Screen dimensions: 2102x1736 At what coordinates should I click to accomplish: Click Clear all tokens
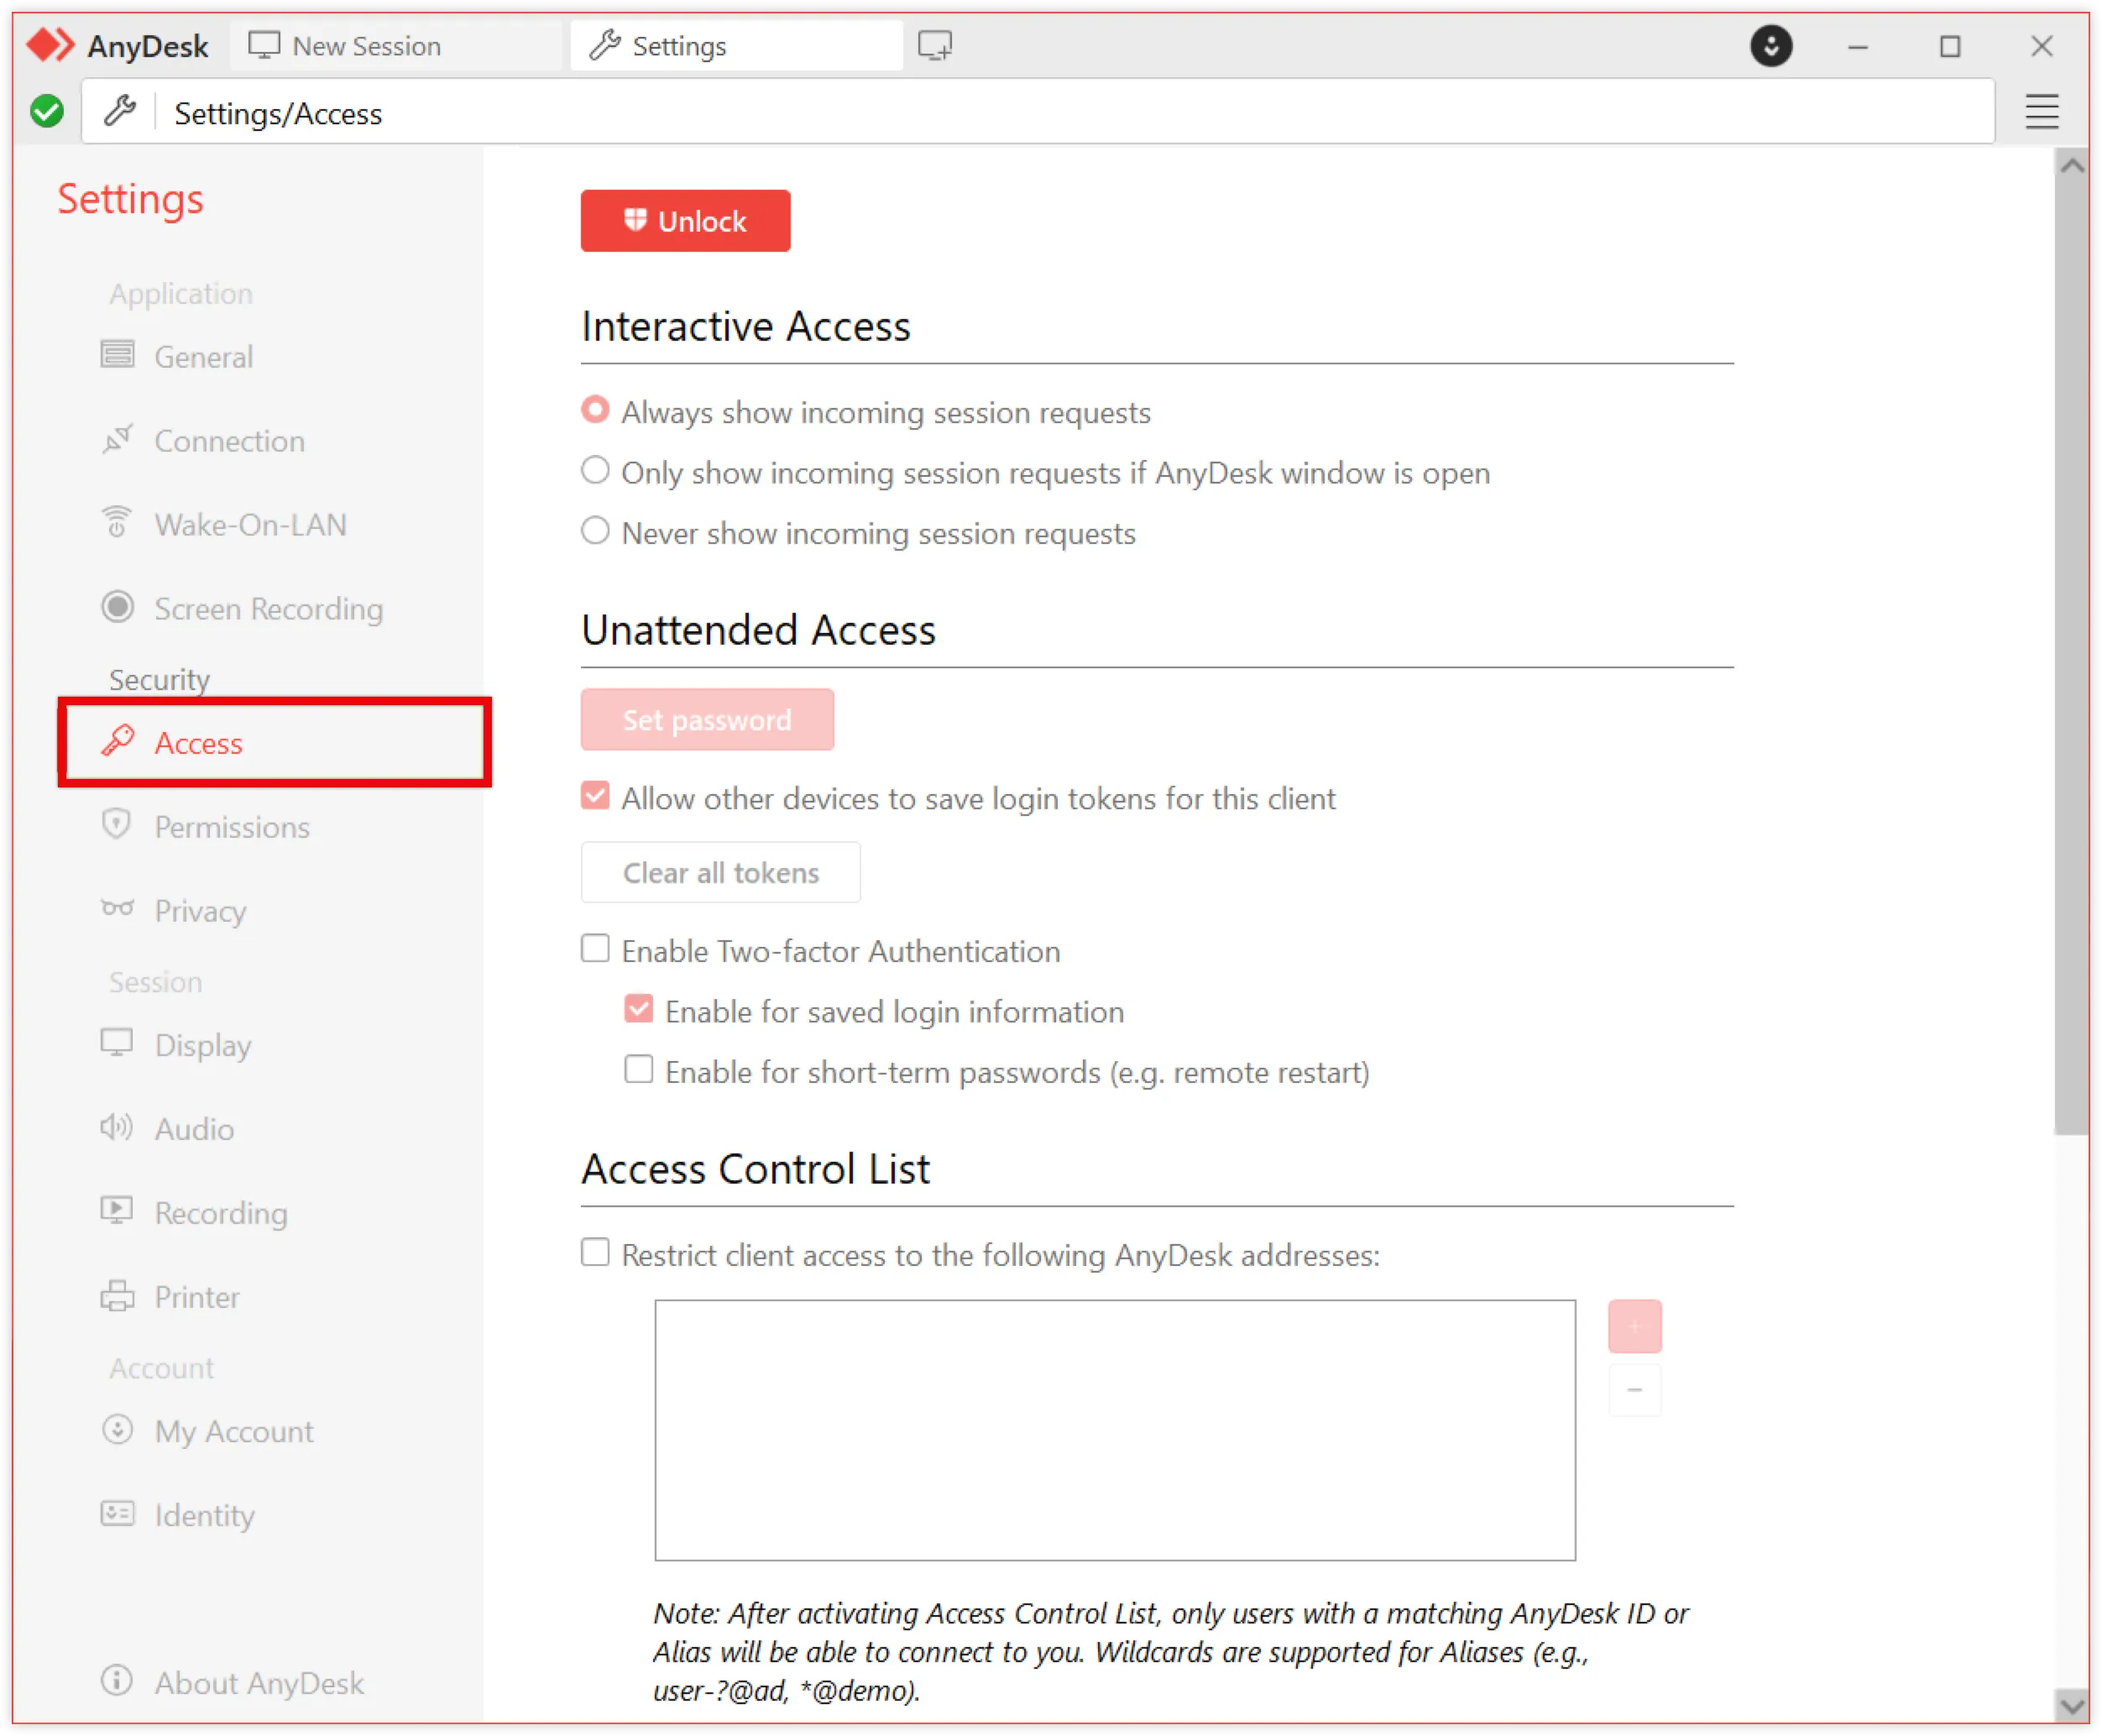(720, 871)
